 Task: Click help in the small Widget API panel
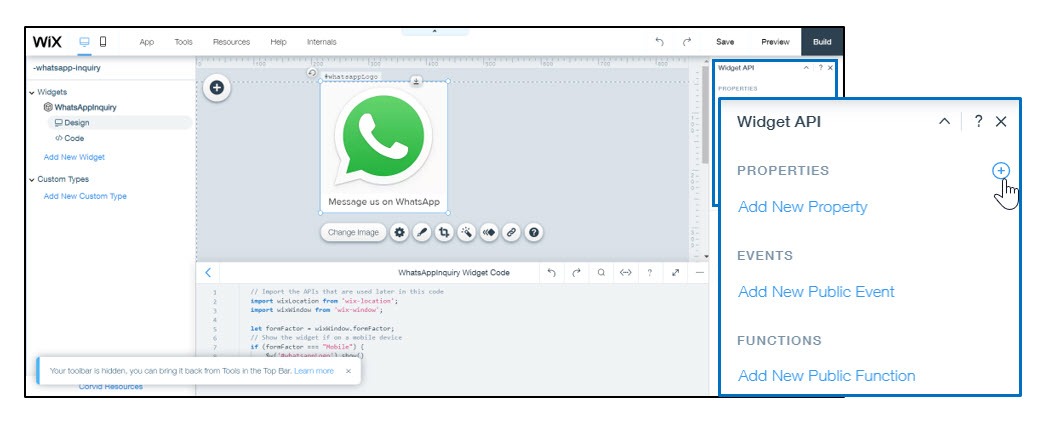(821, 67)
